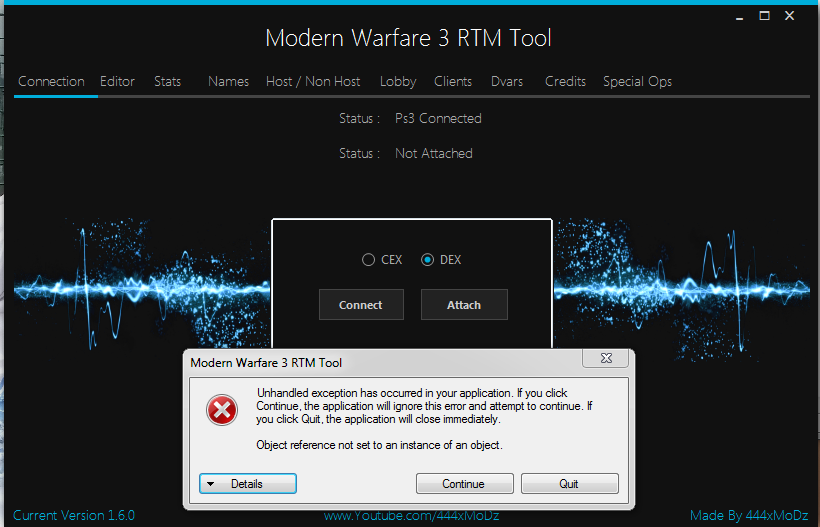
Task: Click the 'Ps3 Connected' status text
Action: (438, 119)
